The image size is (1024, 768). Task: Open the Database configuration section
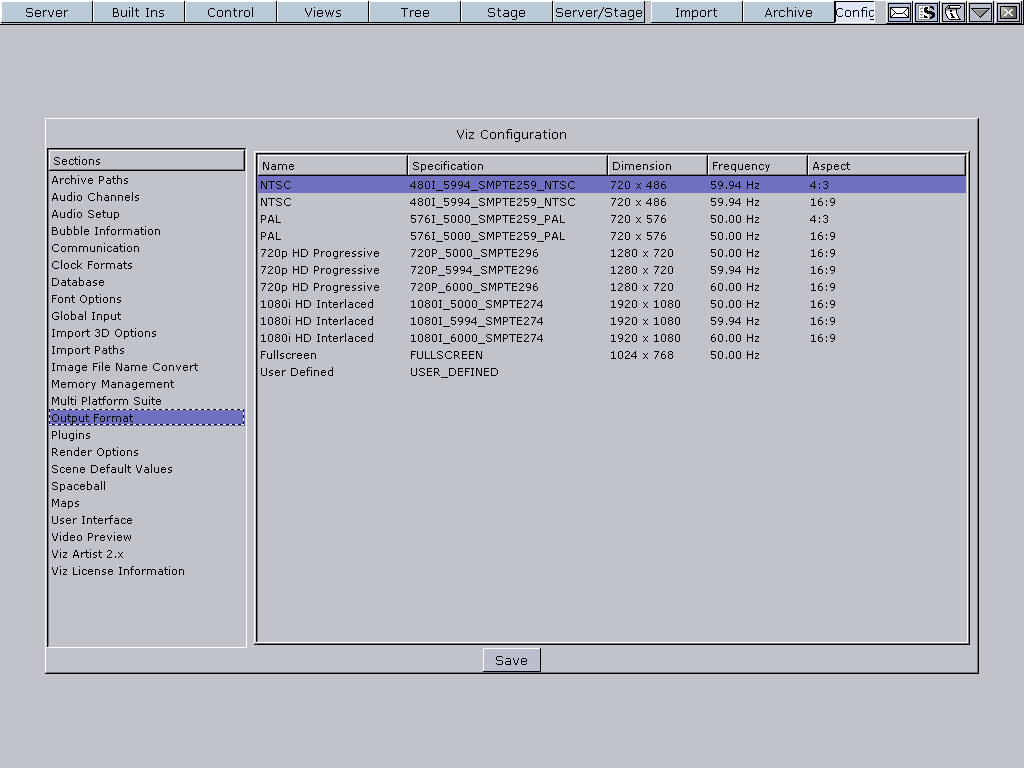coord(77,282)
